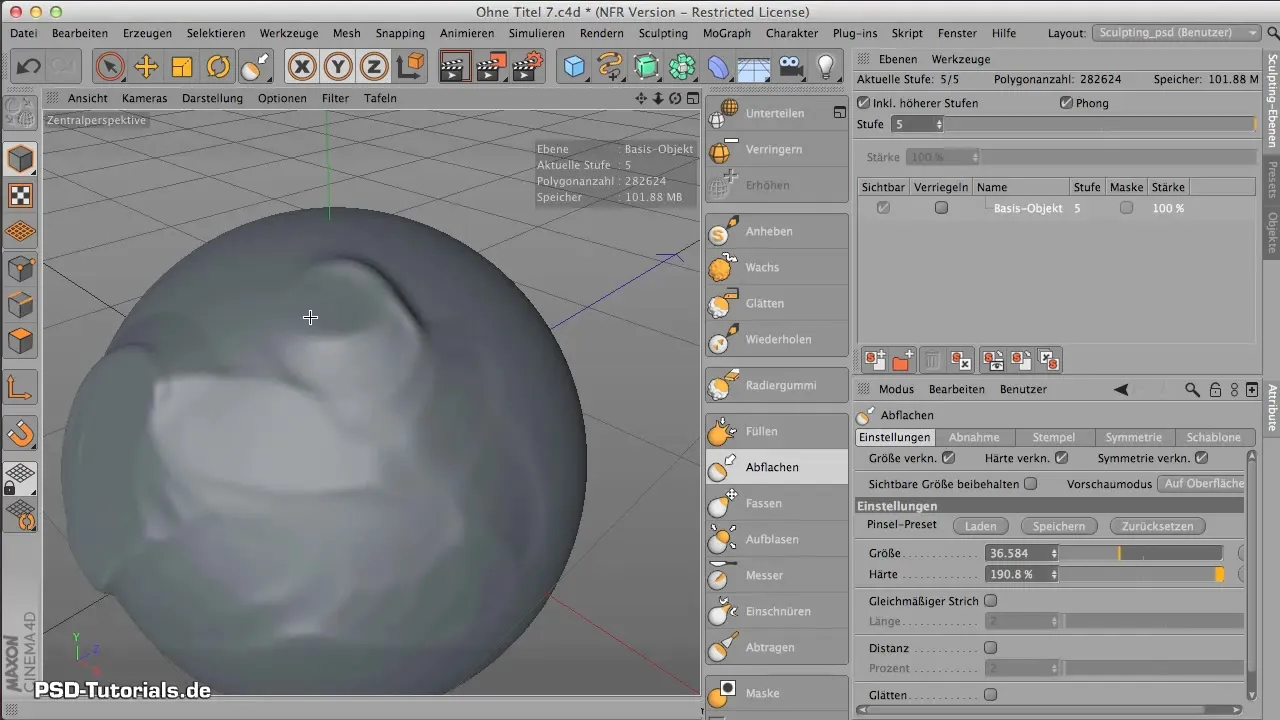Adjust the Stufe level slider

pyautogui.click(x=1101, y=125)
